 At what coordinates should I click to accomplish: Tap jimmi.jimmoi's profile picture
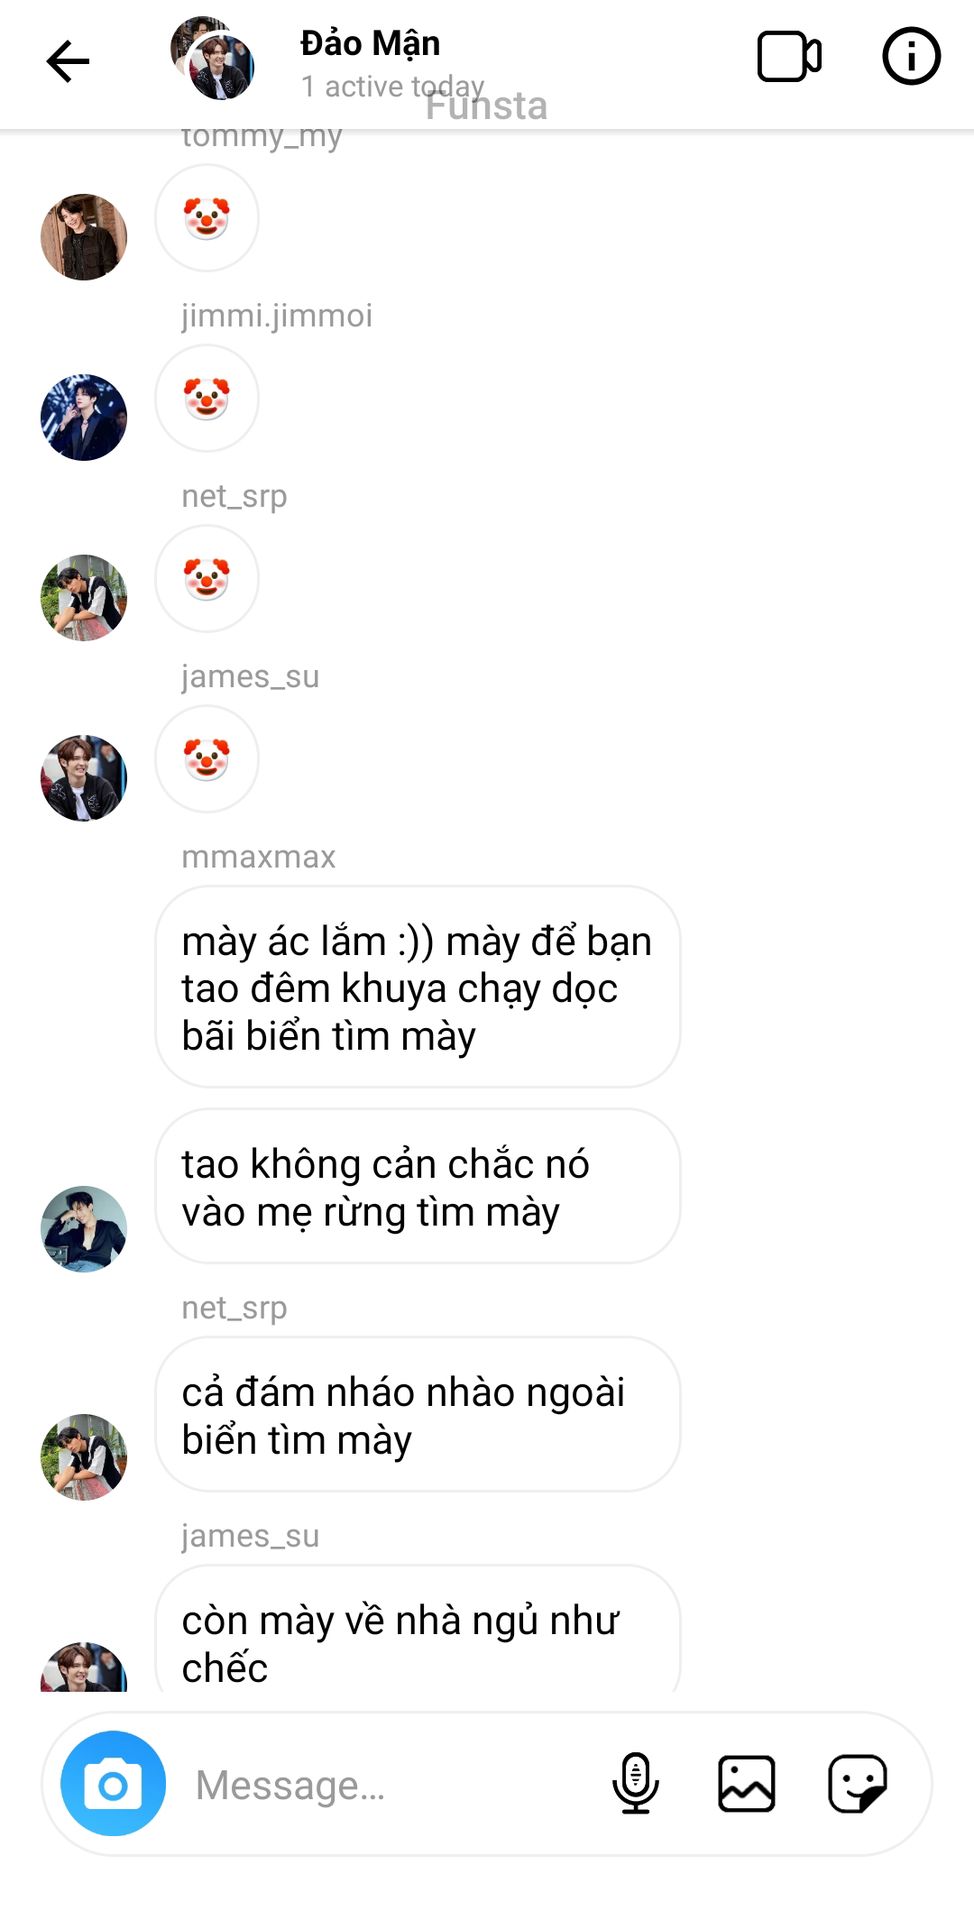(84, 417)
